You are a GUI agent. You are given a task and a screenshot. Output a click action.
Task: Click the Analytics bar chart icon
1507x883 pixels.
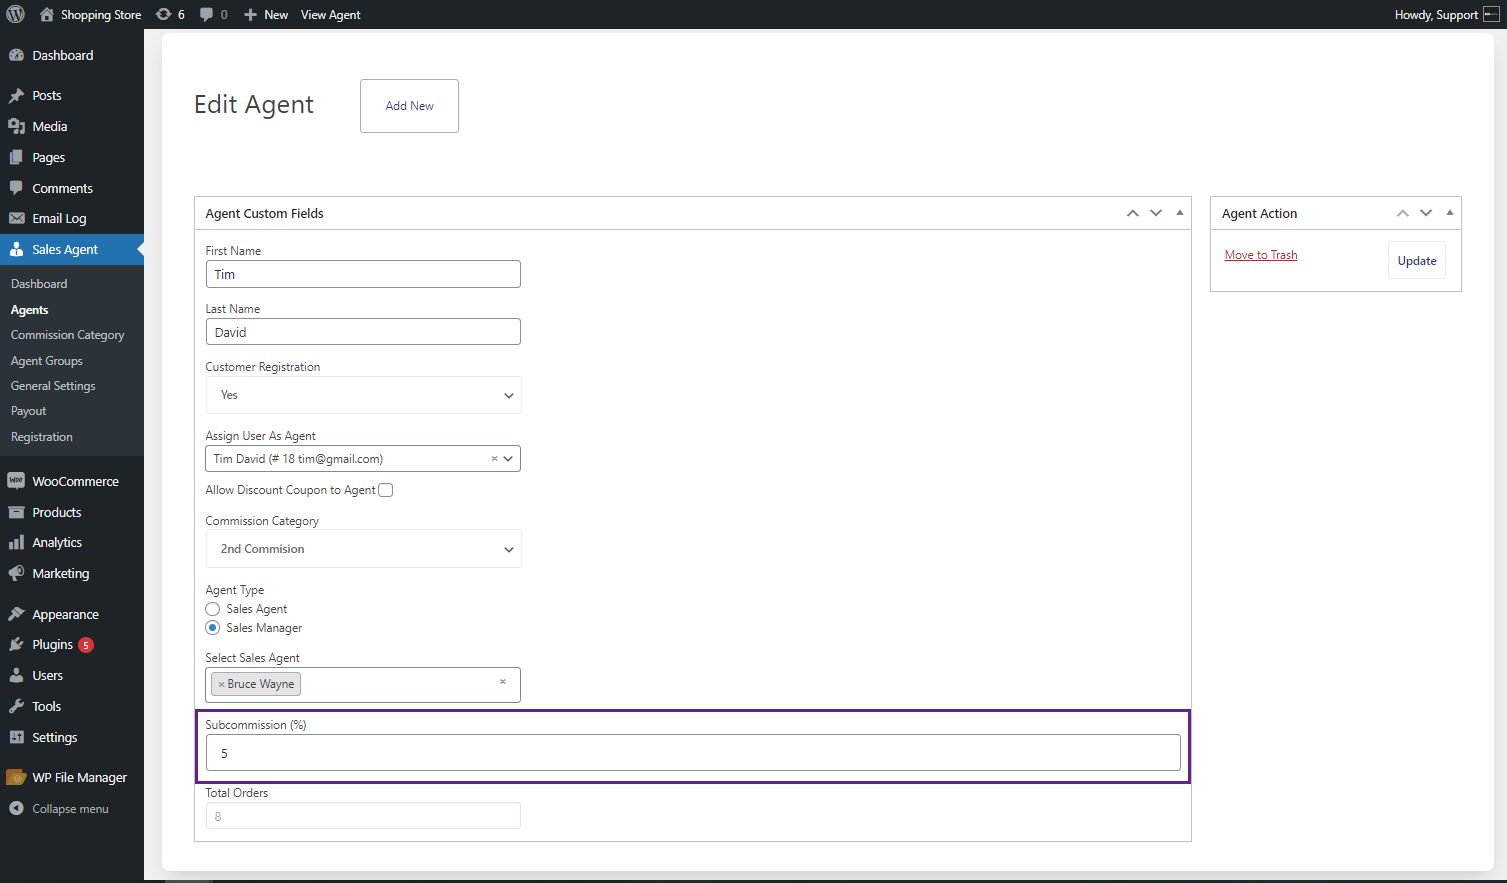click(x=16, y=542)
